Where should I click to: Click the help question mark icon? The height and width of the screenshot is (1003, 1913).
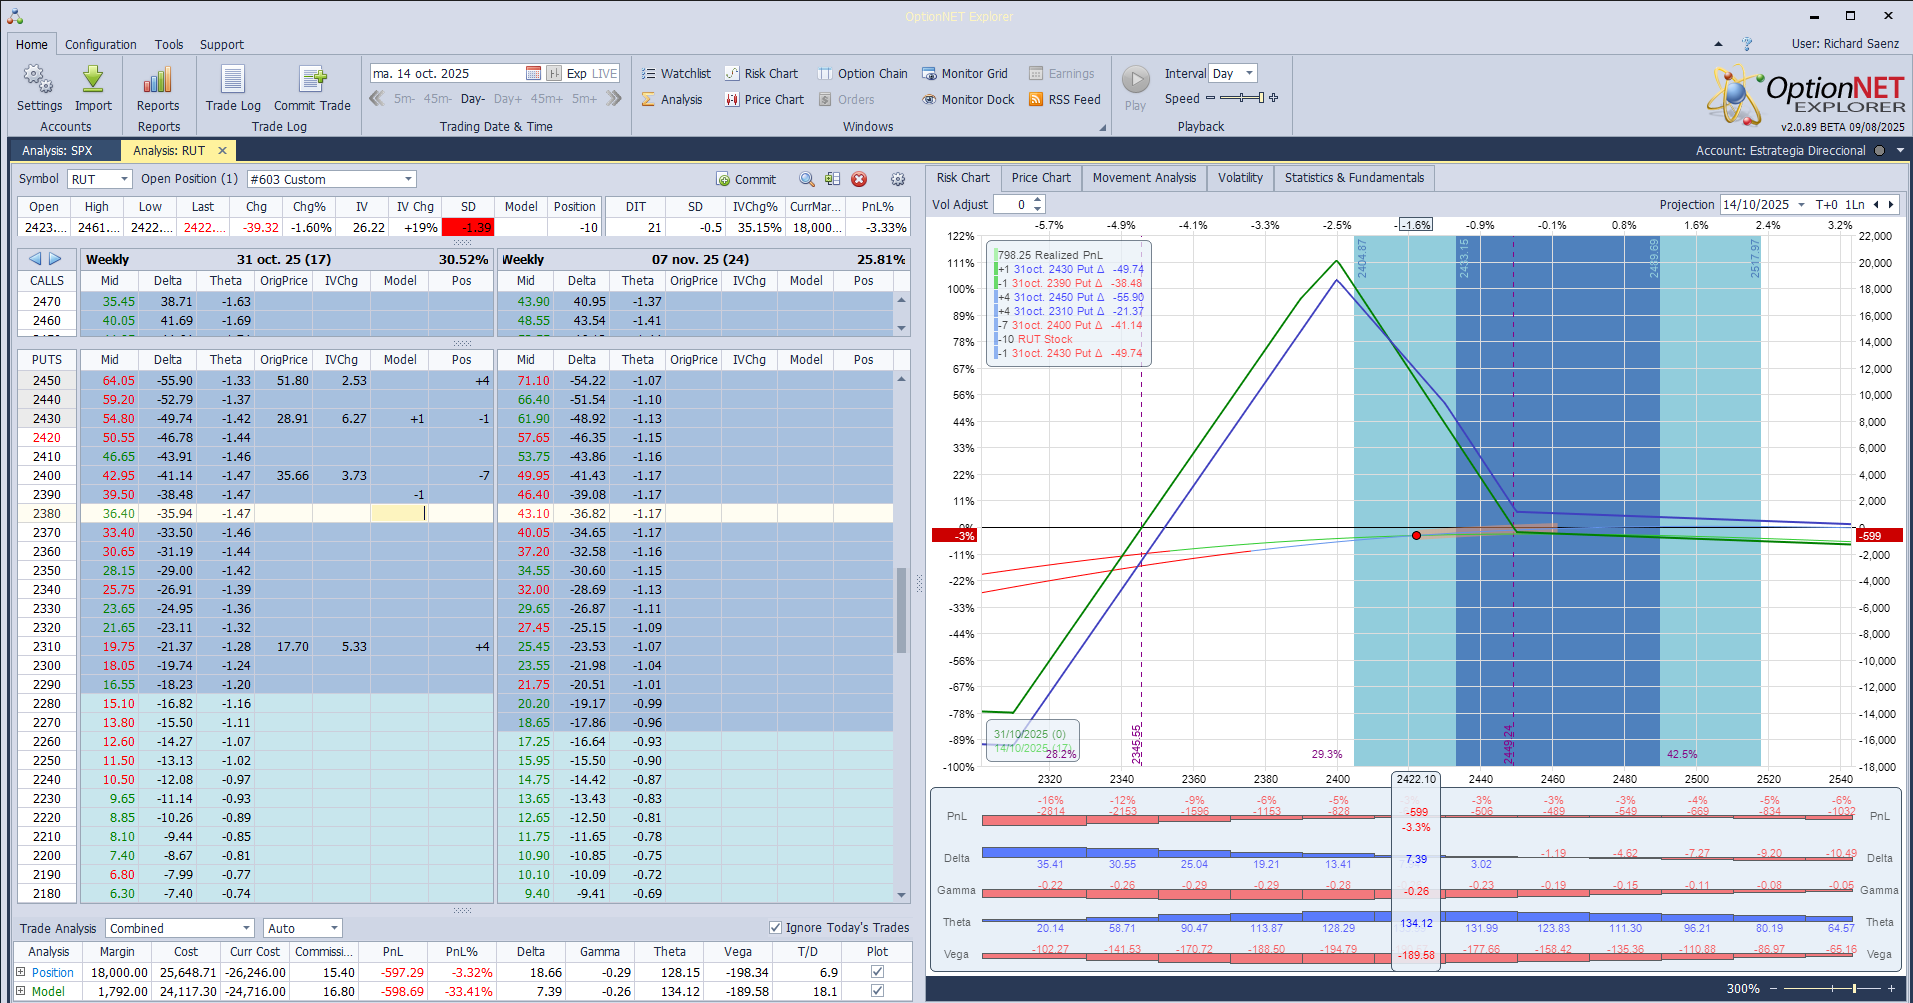coord(1747,44)
